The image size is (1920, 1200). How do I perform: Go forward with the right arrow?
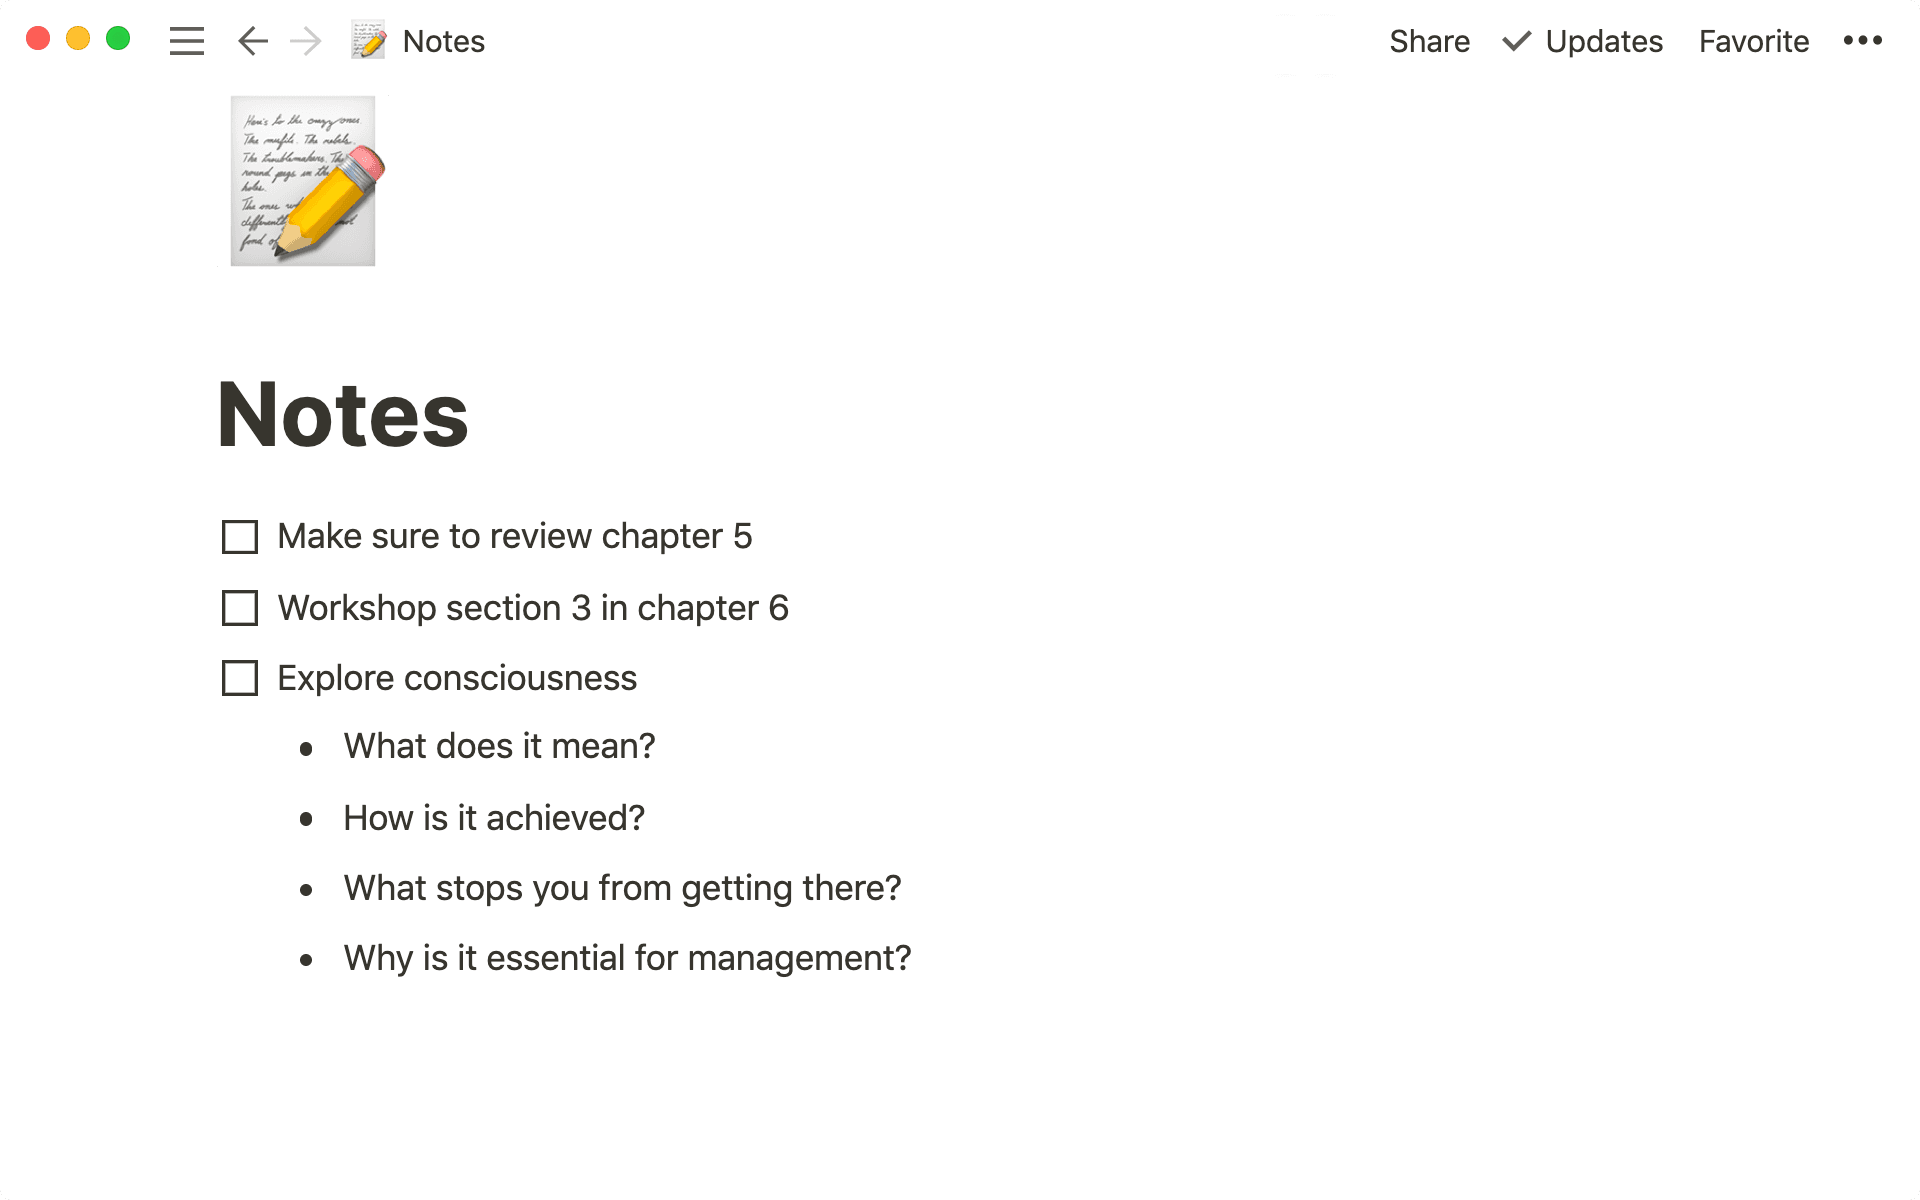point(305,41)
